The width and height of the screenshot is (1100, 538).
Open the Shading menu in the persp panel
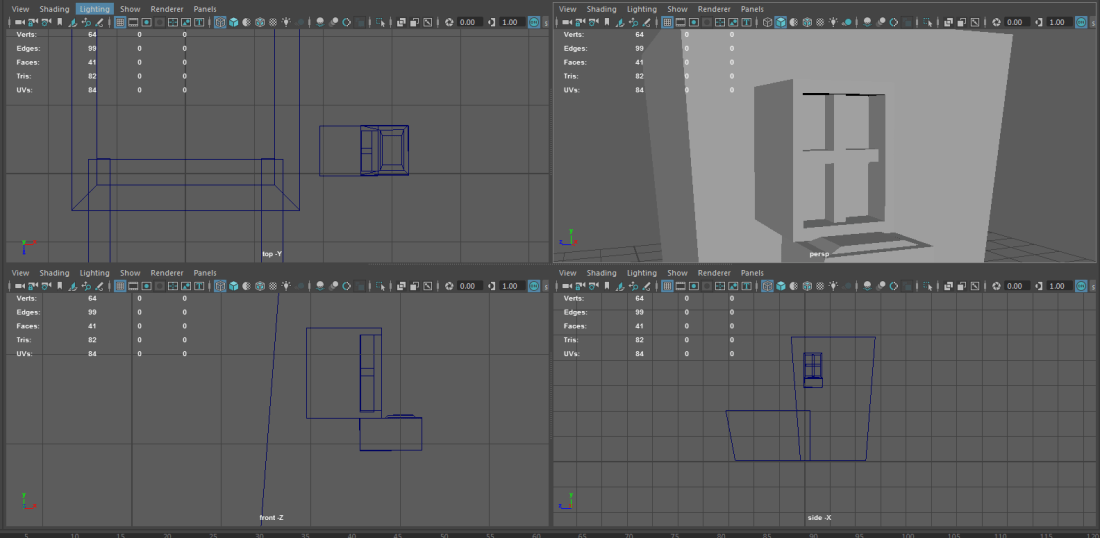pos(601,9)
